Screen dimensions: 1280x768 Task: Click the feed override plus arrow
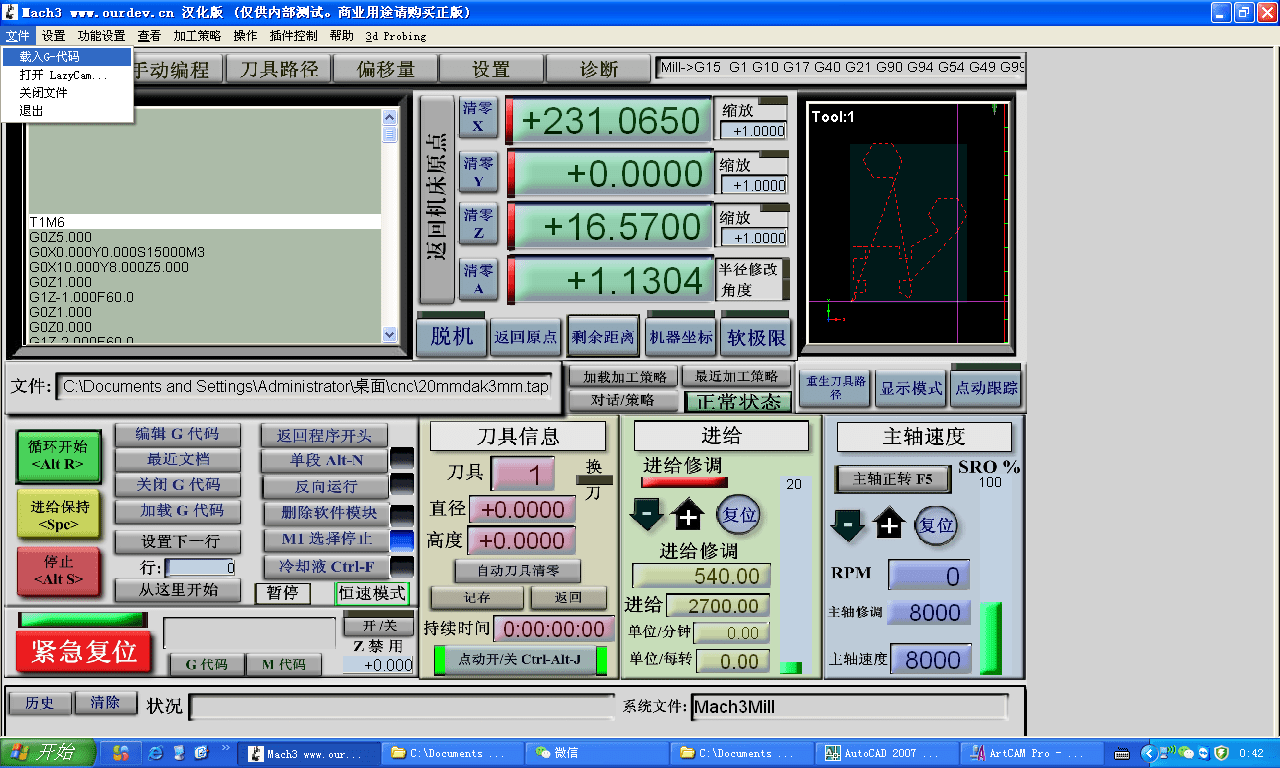click(688, 517)
